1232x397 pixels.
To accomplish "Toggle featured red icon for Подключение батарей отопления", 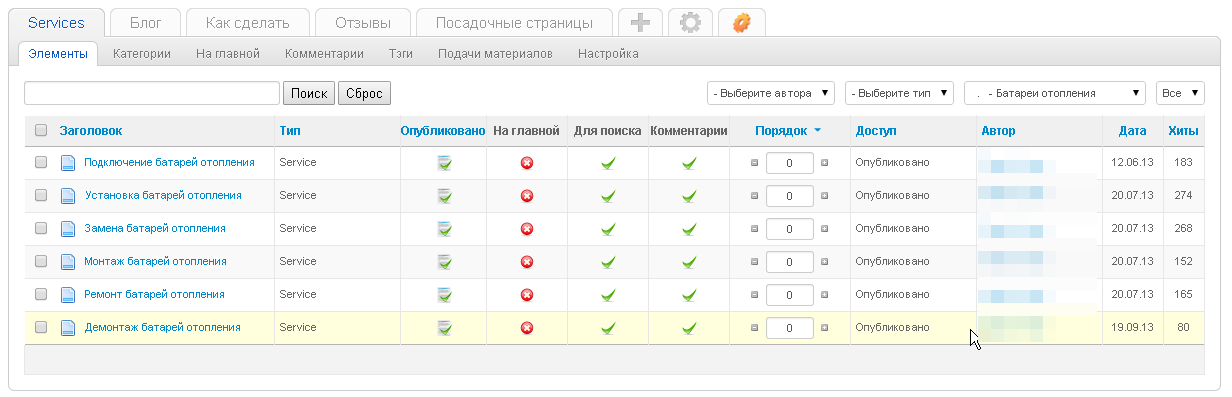I will pos(527,163).
